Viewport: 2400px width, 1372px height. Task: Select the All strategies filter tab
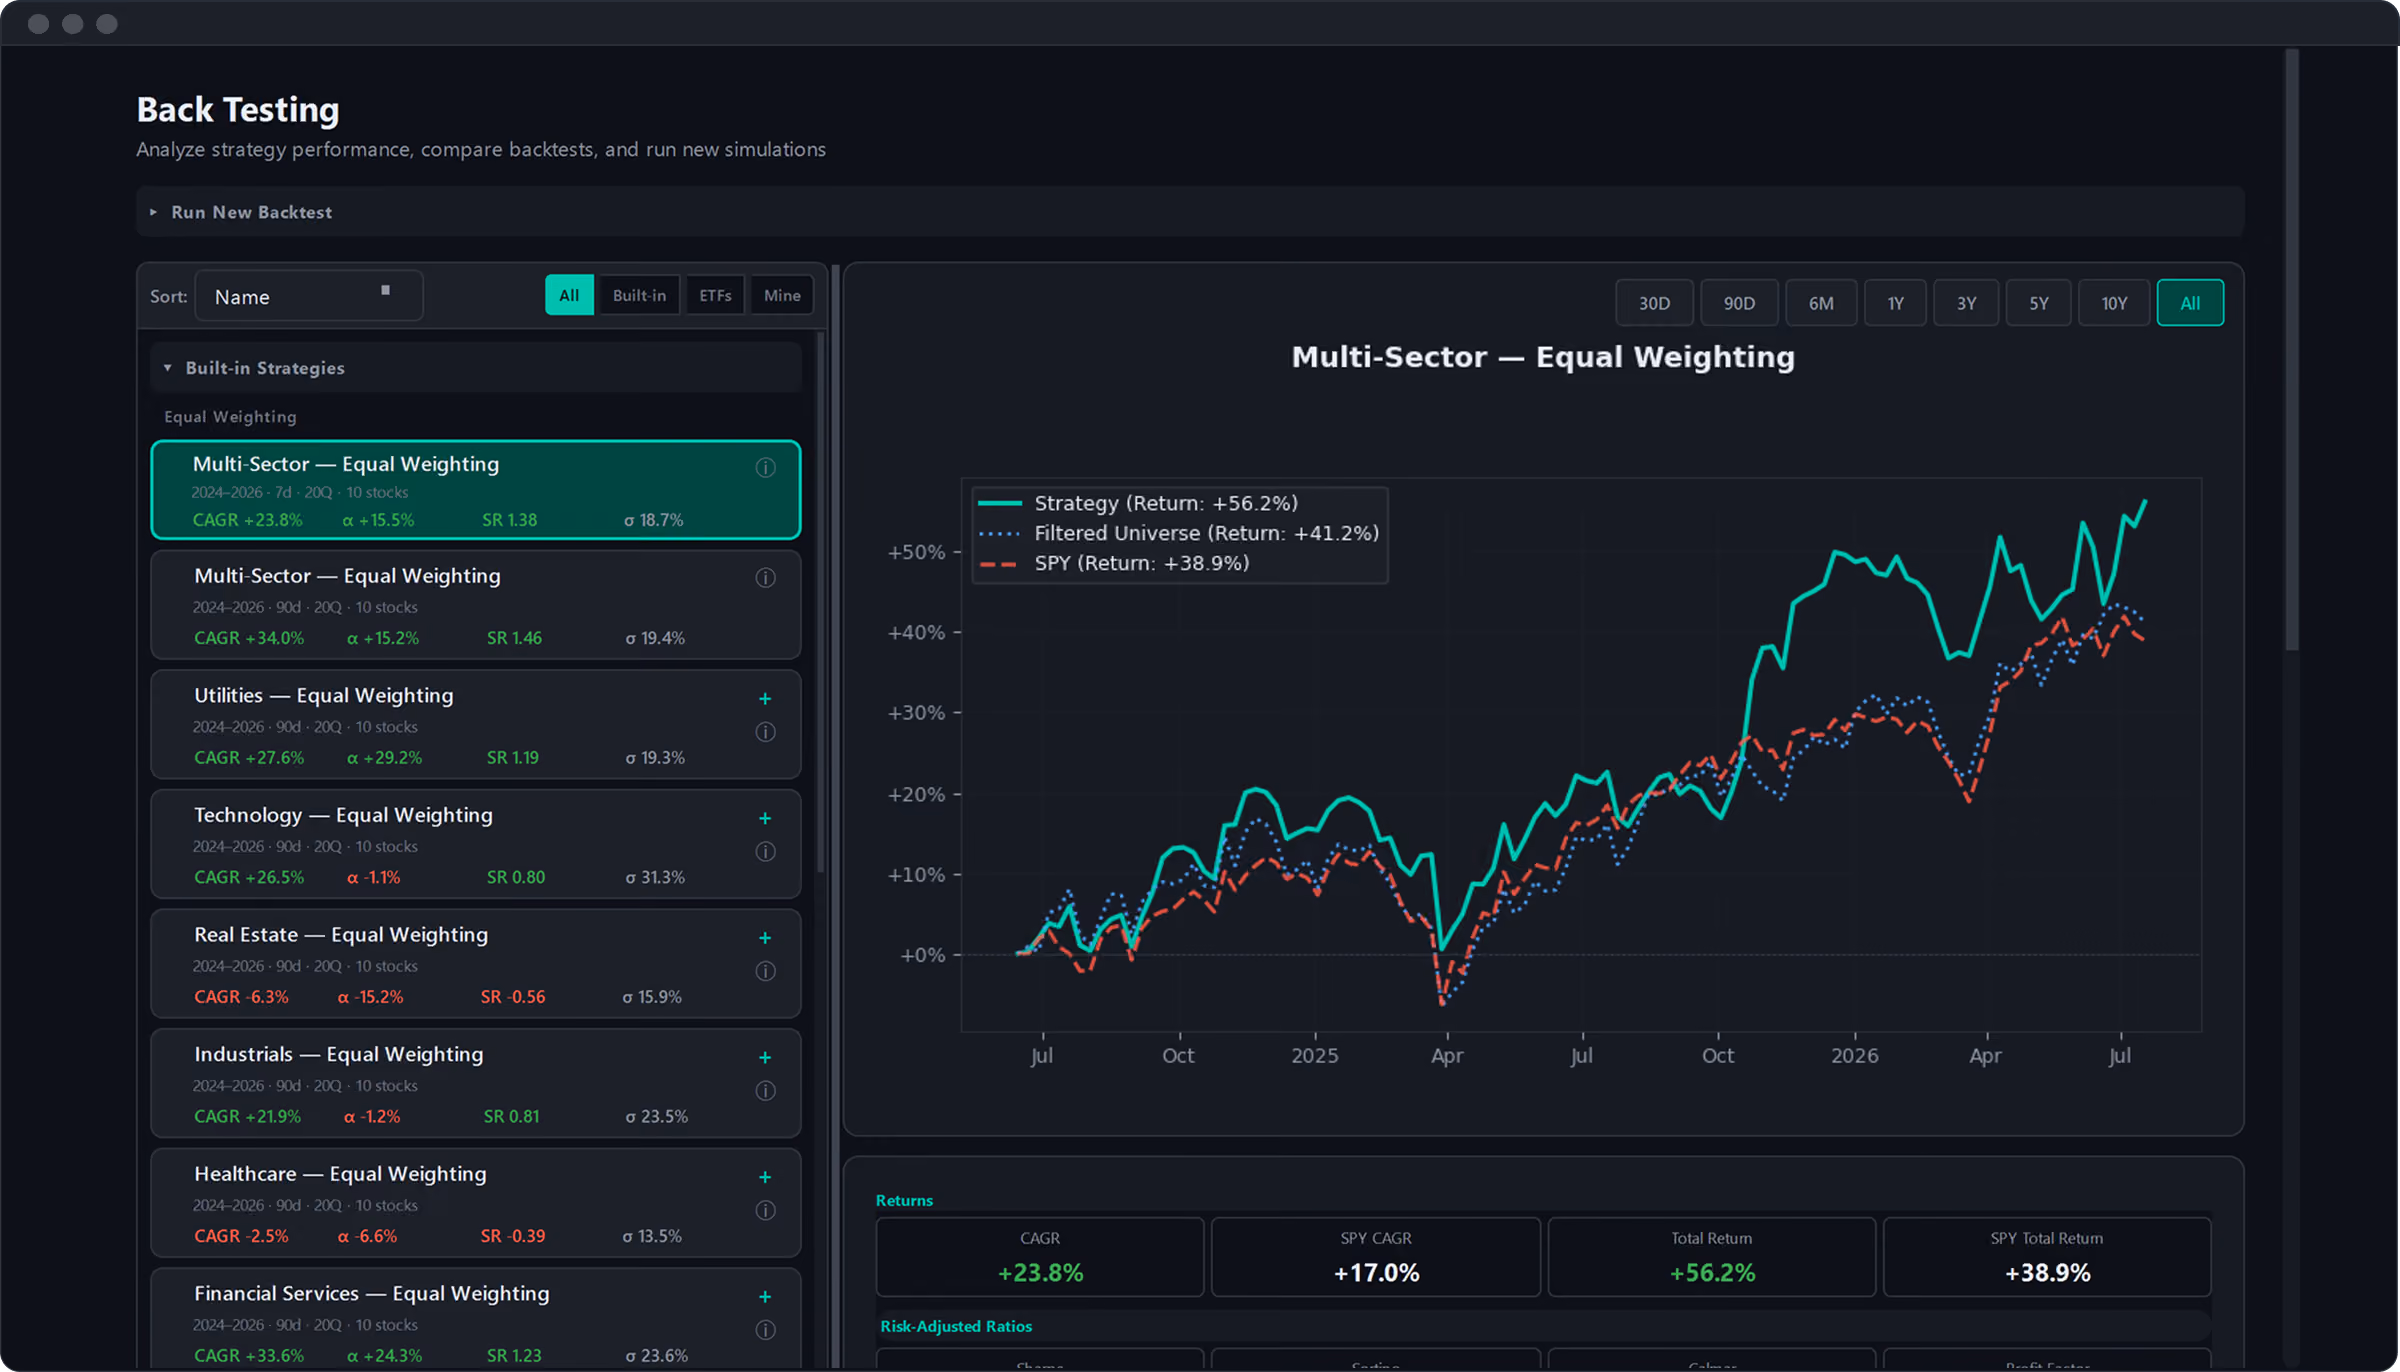[x=569, y=295]
